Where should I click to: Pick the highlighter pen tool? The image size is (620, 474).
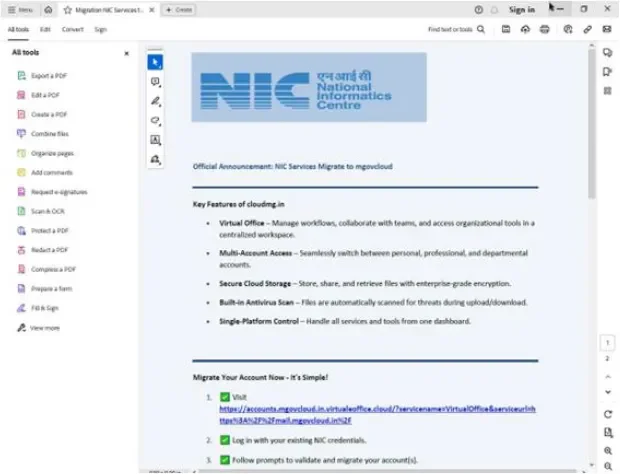tap(155, 101)
